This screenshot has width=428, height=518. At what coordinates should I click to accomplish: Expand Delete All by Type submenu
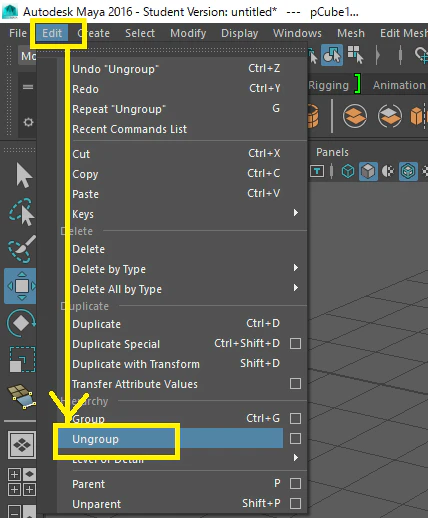296,288
